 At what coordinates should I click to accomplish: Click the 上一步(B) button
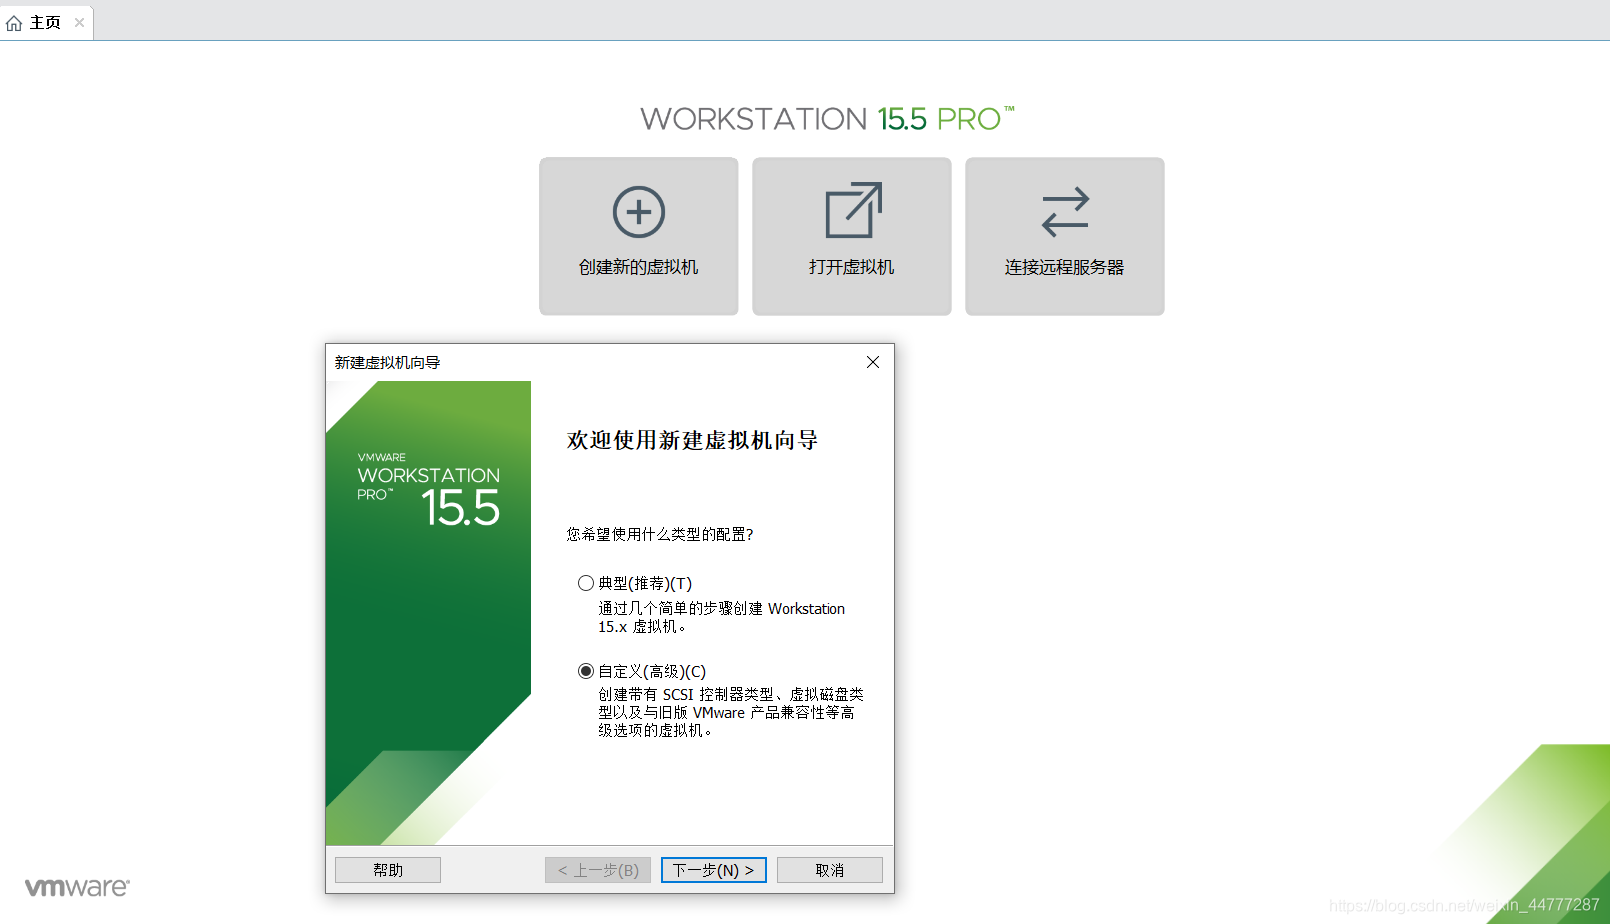pos(598,870)
